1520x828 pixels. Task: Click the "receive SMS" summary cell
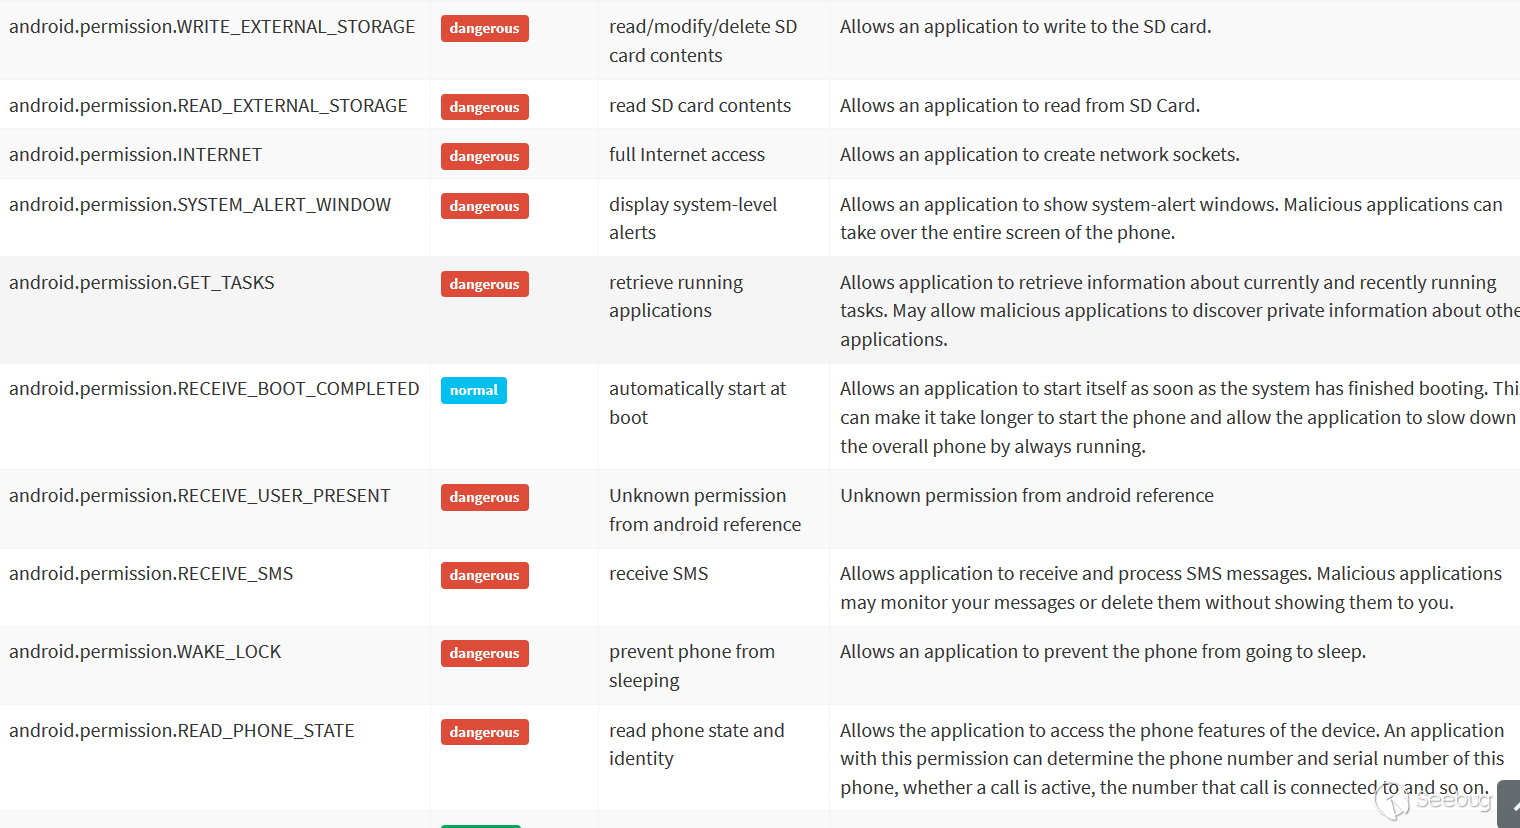point(658,574)
